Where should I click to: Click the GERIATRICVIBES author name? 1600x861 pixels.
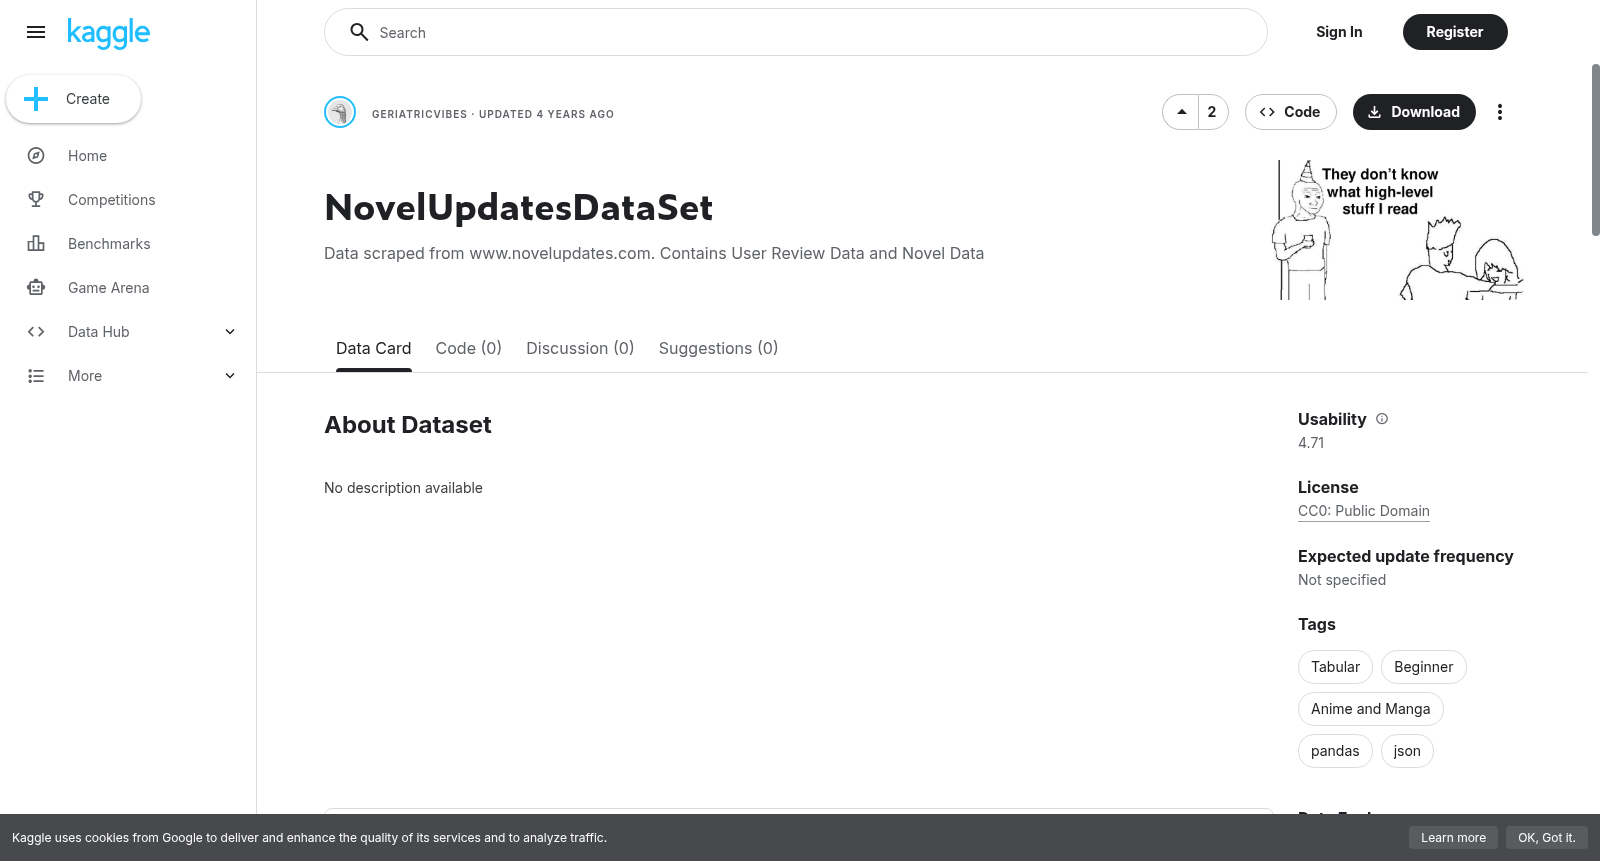point(419,114)
